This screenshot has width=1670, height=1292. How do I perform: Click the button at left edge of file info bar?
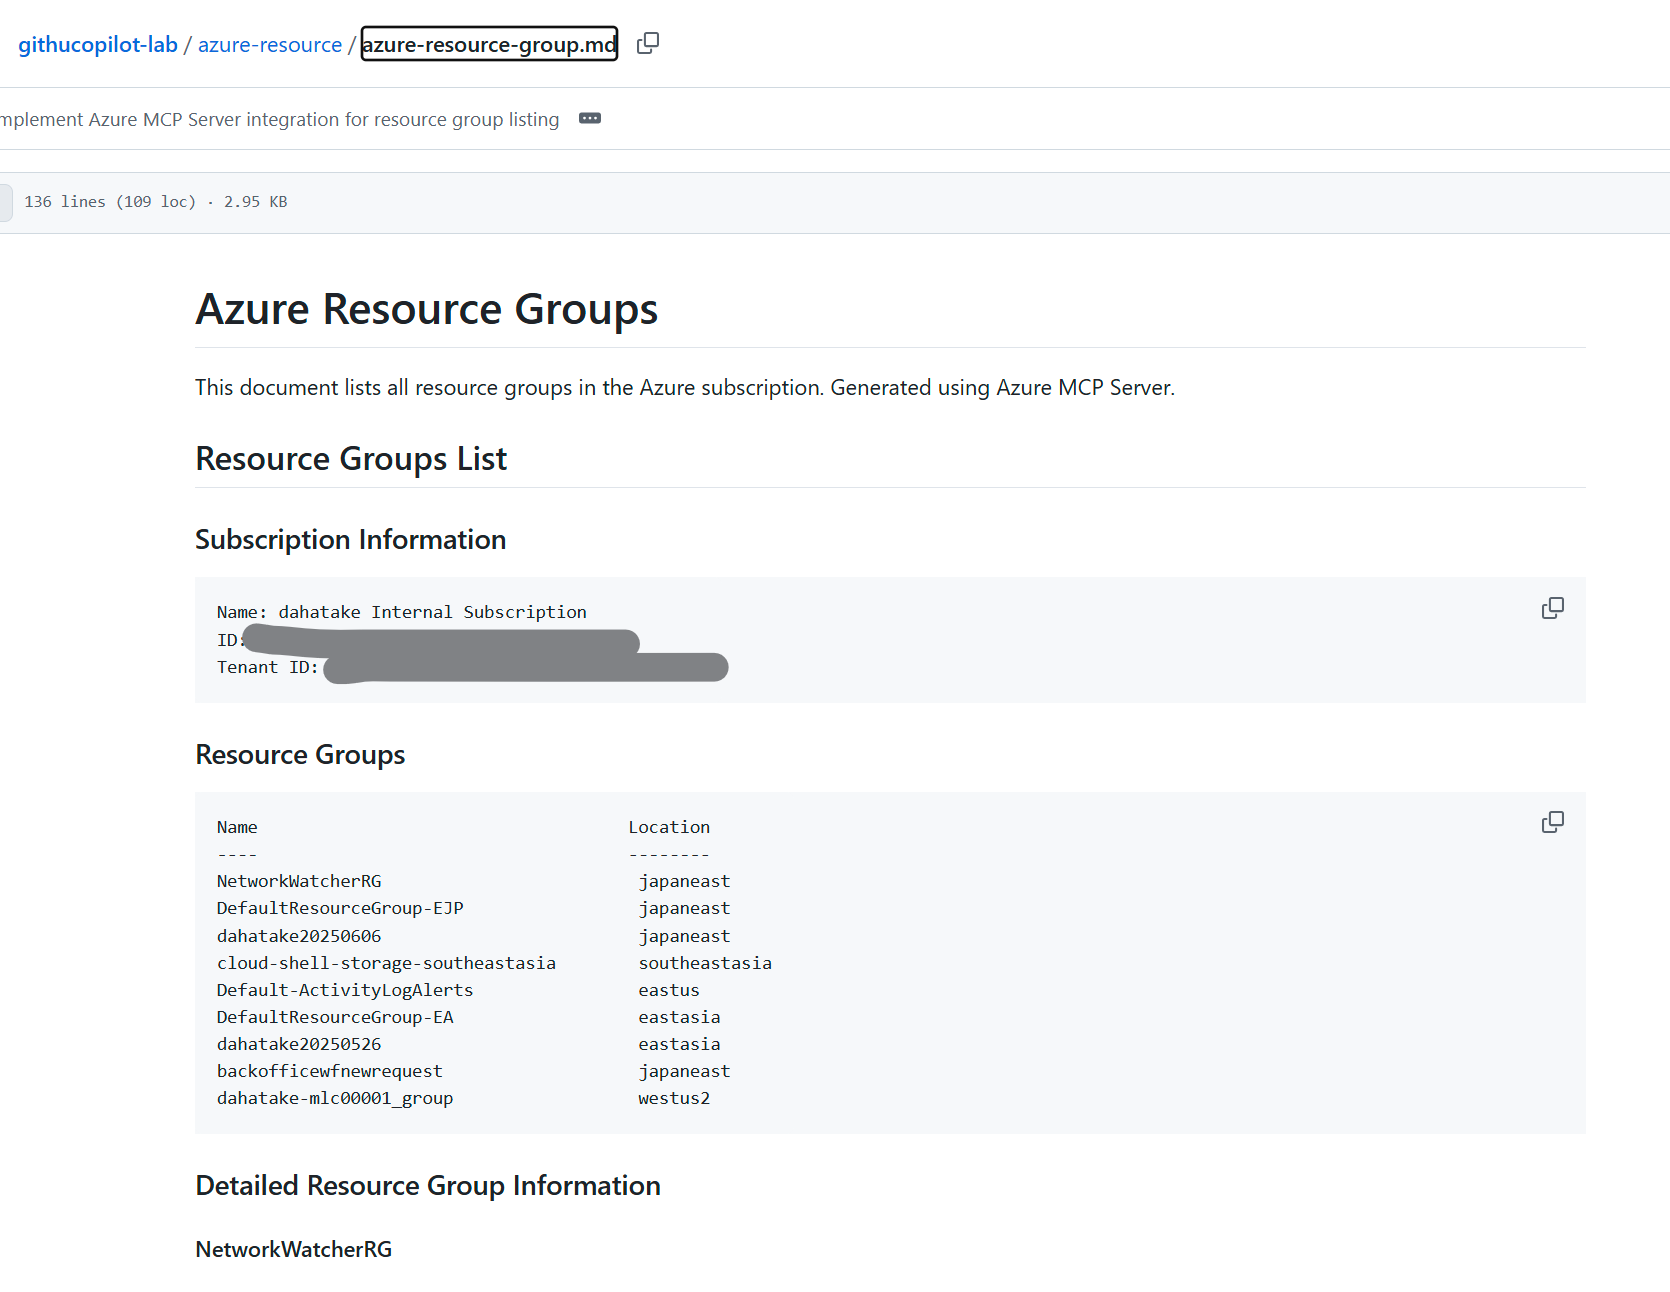(5, 202)
